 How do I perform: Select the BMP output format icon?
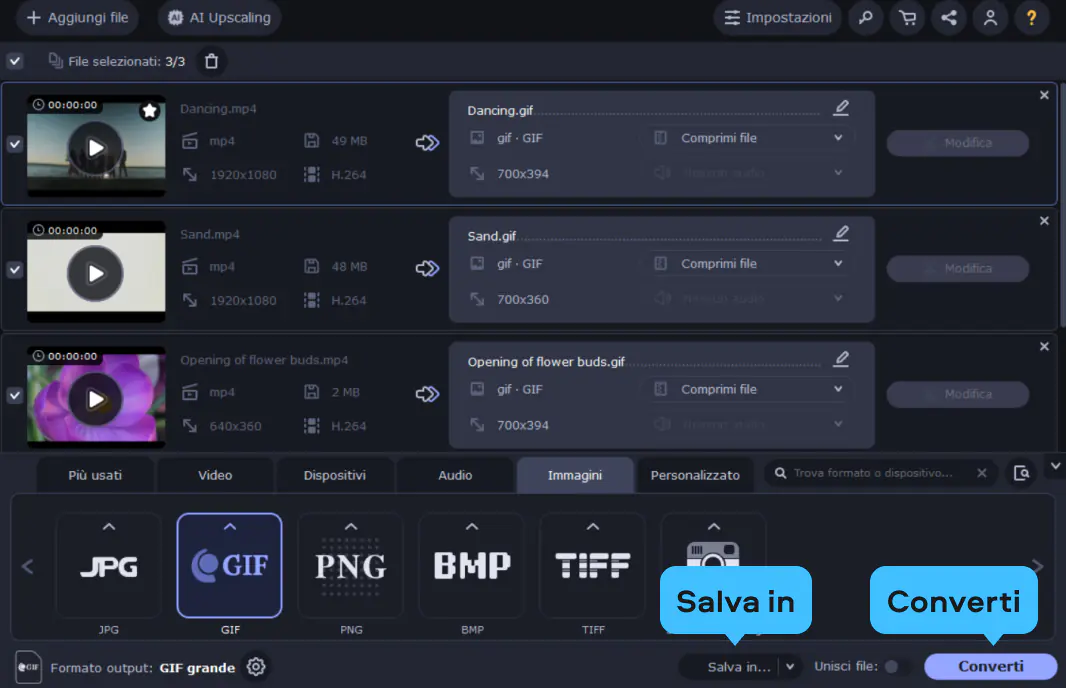tap(471, 565)
